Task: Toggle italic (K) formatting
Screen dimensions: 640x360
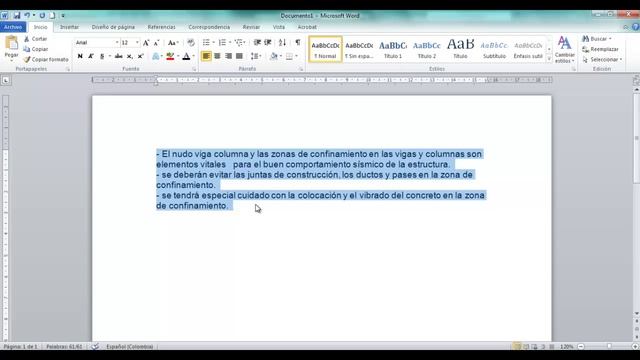Action: [91, 56]
